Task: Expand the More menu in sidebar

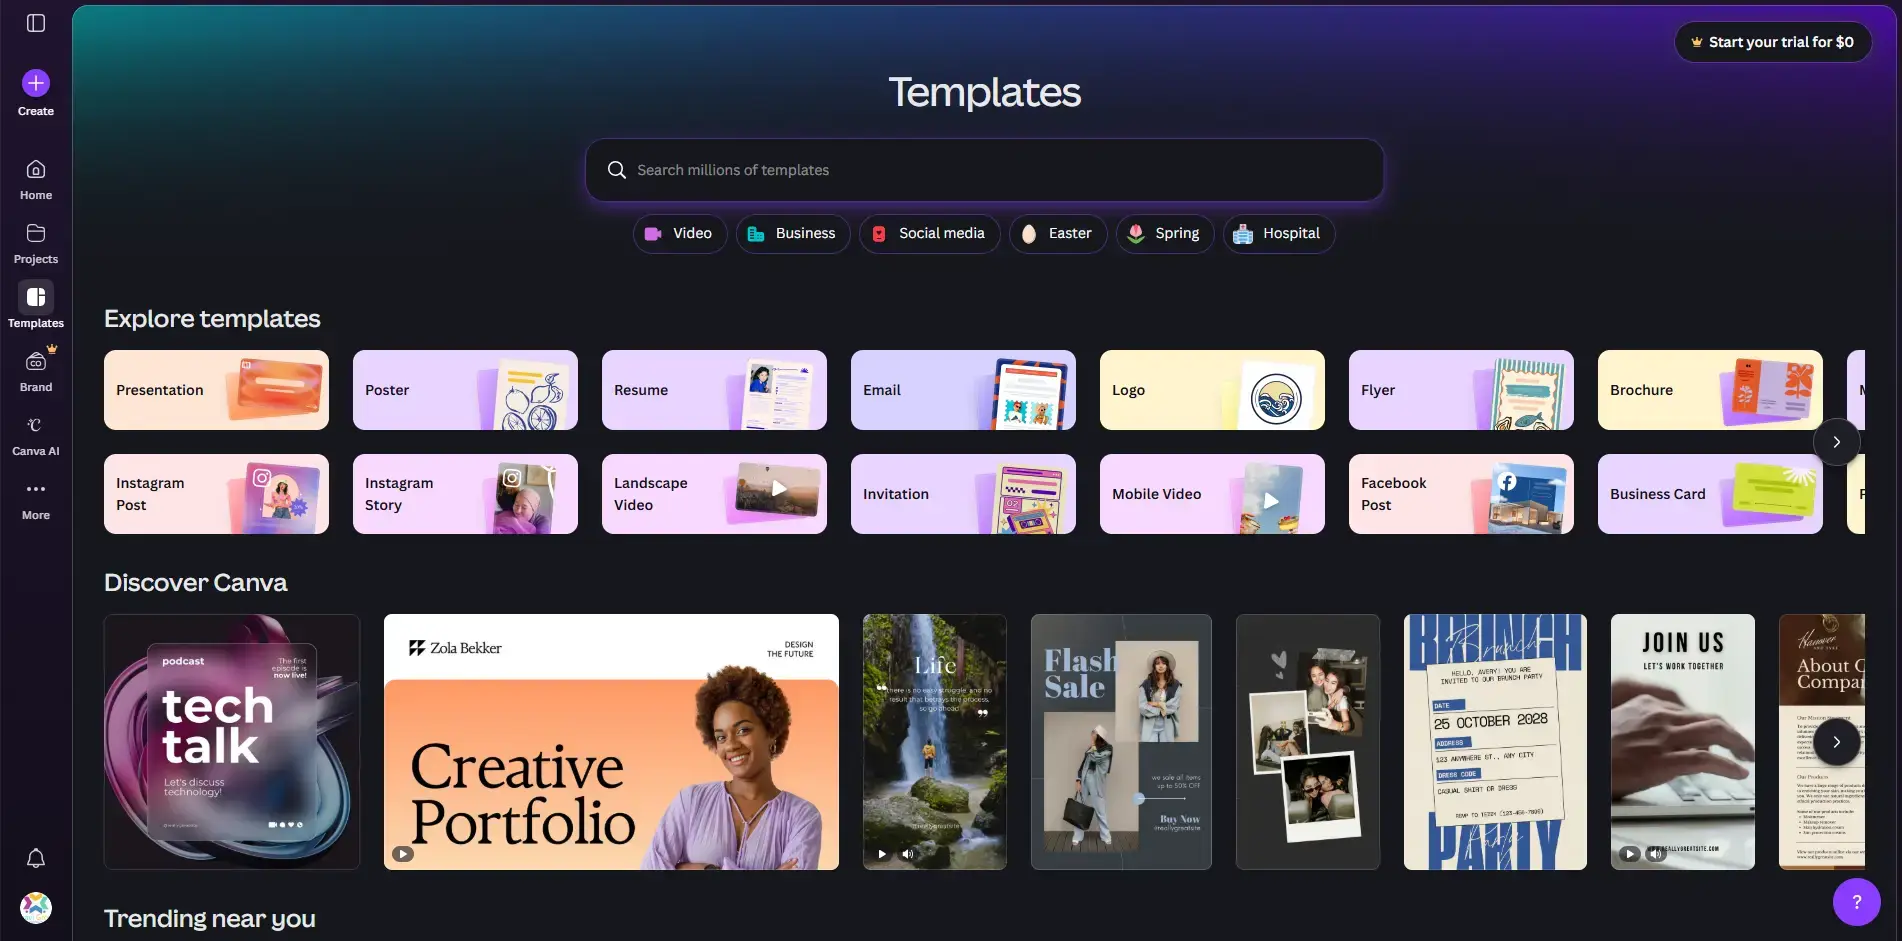Action: (36, 490)
